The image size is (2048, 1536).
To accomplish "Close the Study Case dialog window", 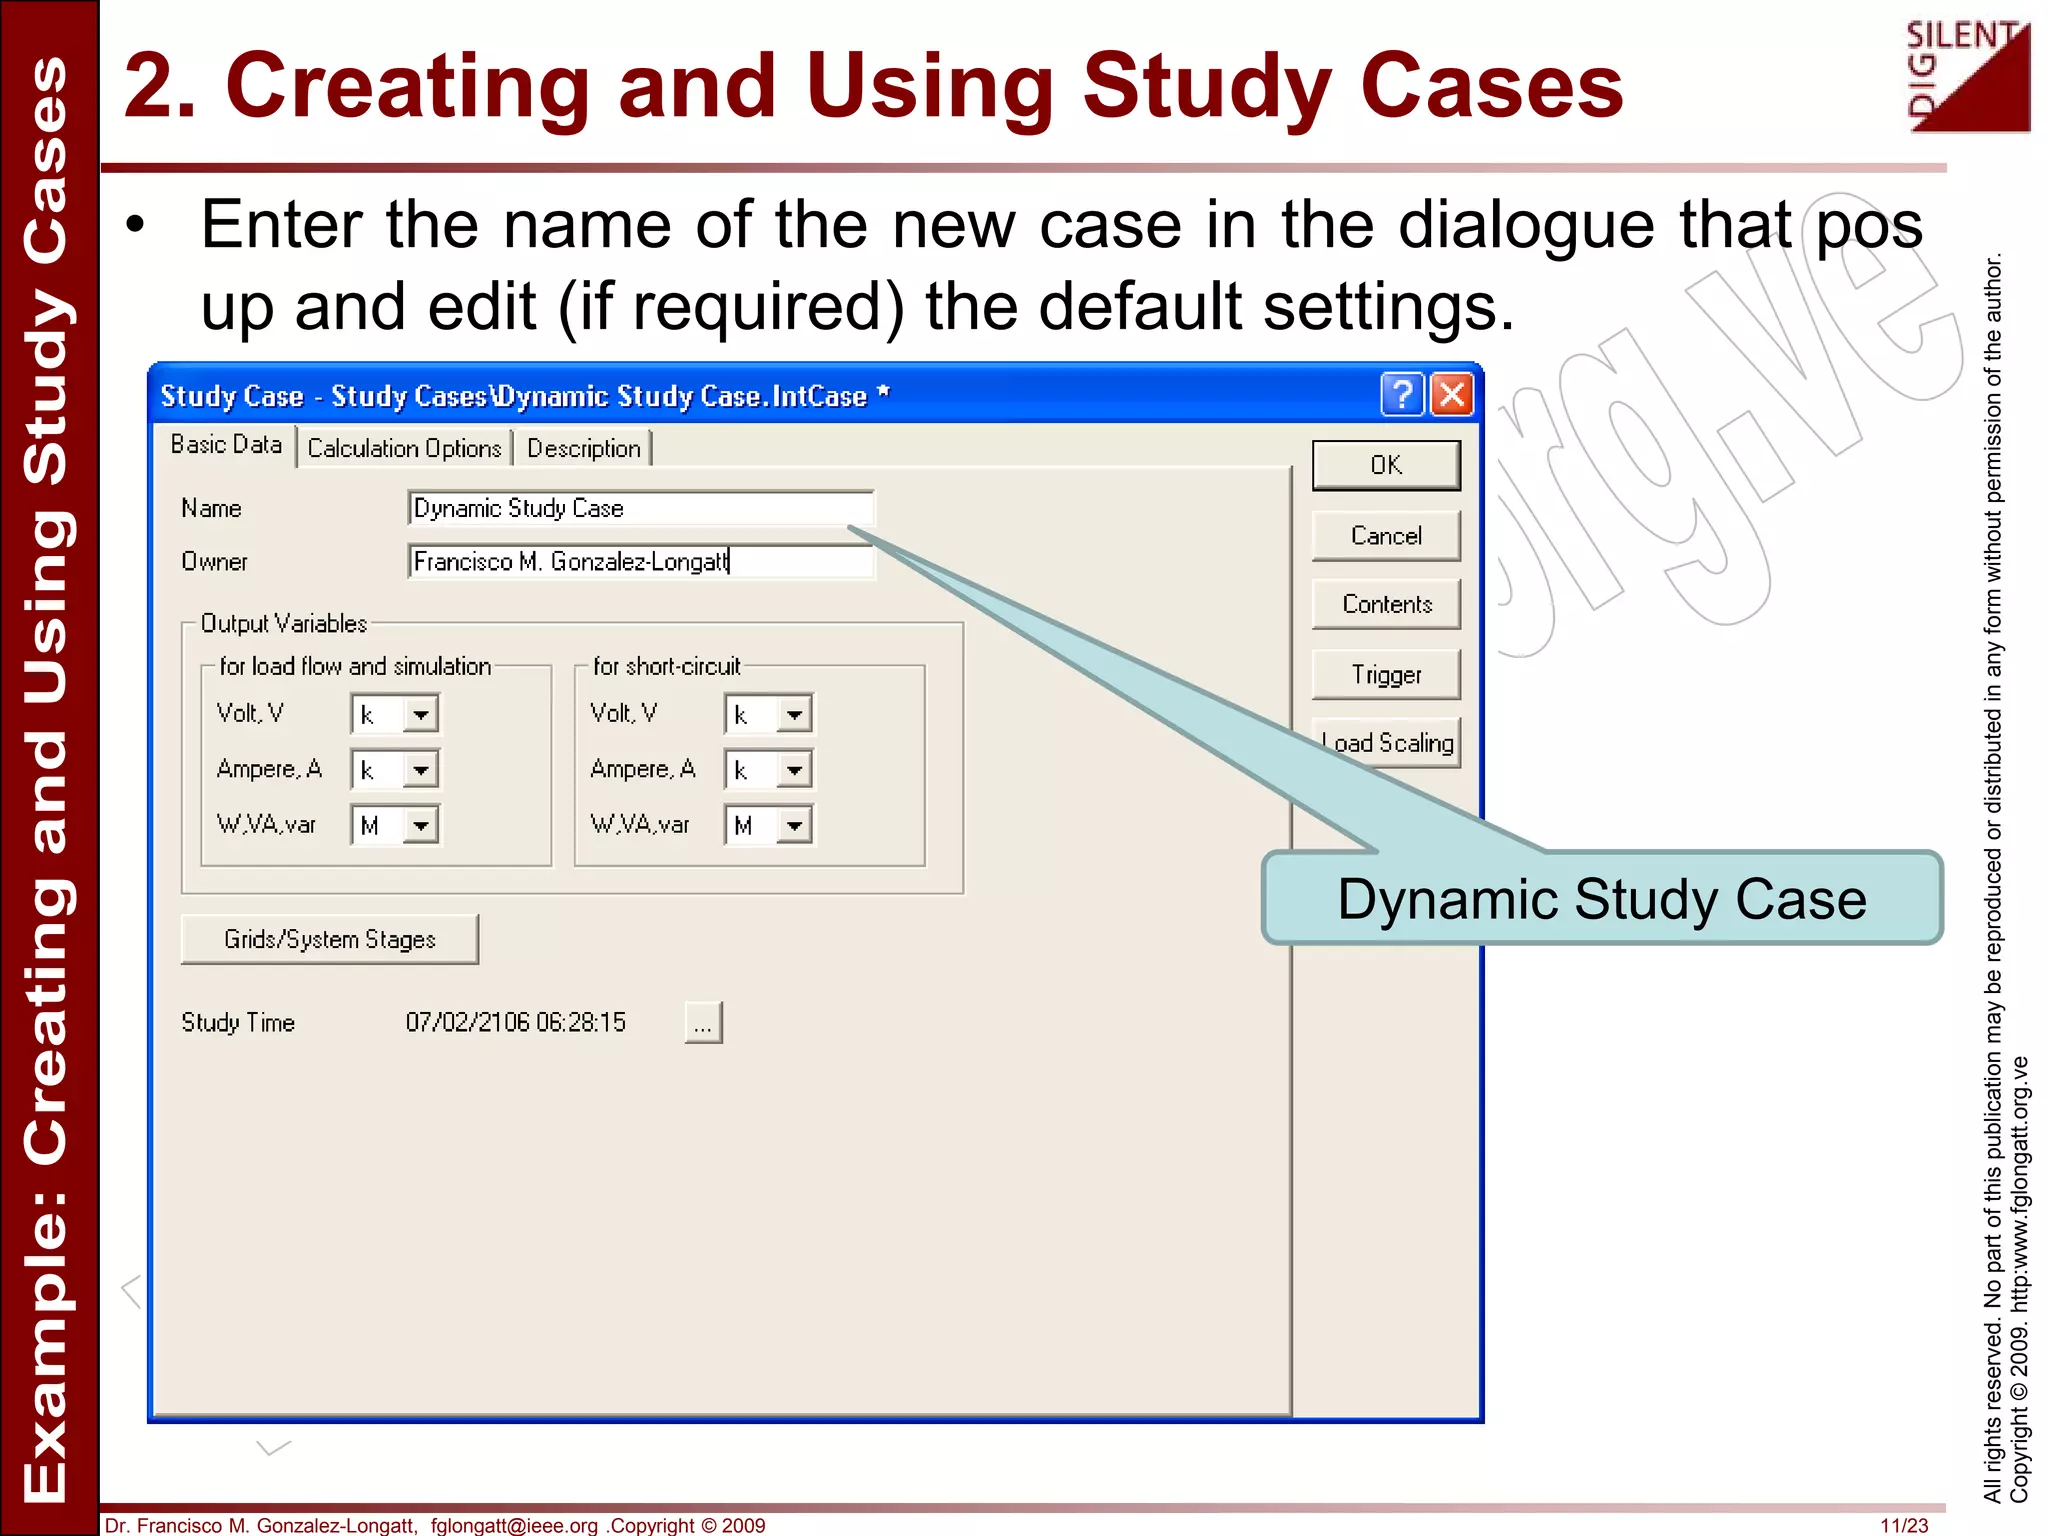I will pos(1451,394).
